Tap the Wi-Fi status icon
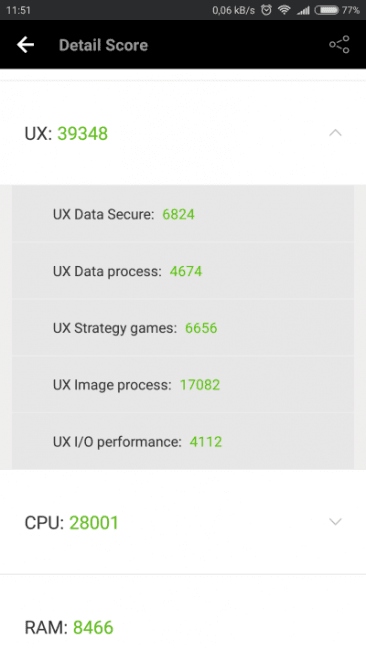366x650 pixels. tap(284, 10)
